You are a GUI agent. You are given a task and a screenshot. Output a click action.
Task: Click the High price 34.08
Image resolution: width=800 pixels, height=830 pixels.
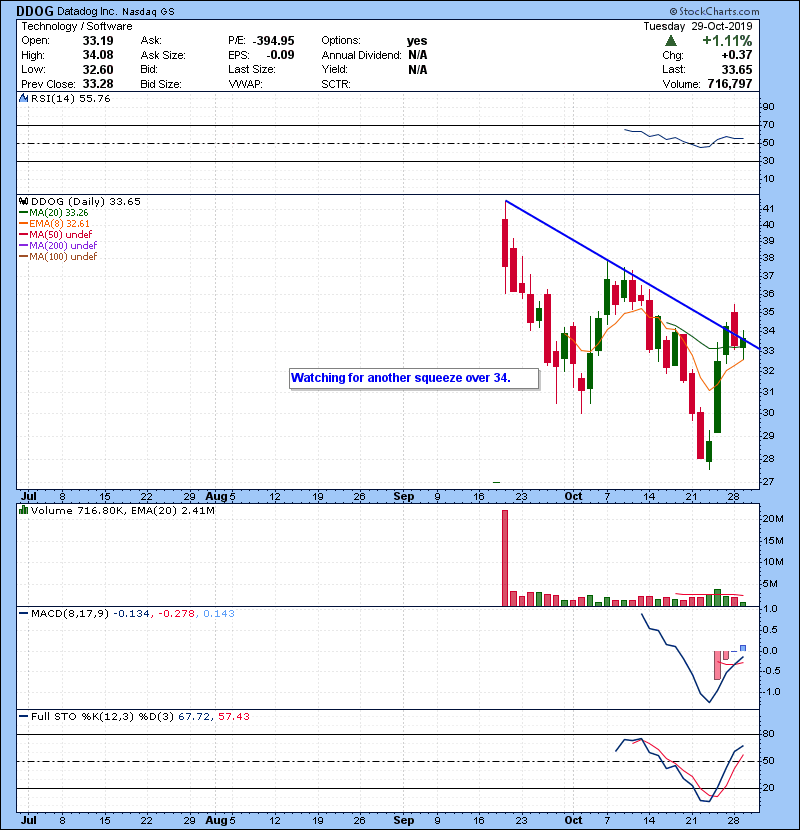pos(97,55)
